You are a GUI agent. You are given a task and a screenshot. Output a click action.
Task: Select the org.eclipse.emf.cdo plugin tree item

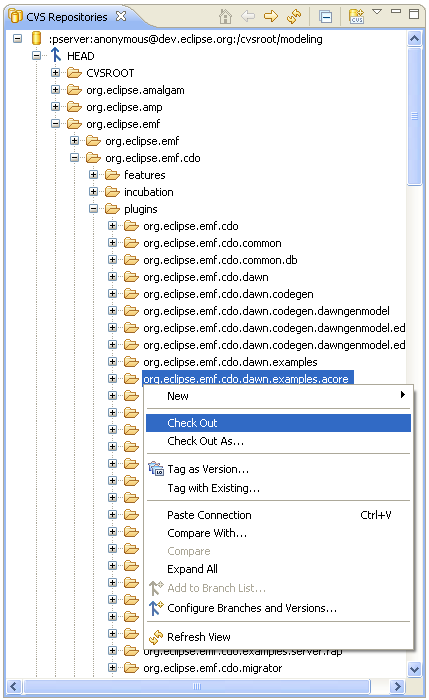coord(191,226)
